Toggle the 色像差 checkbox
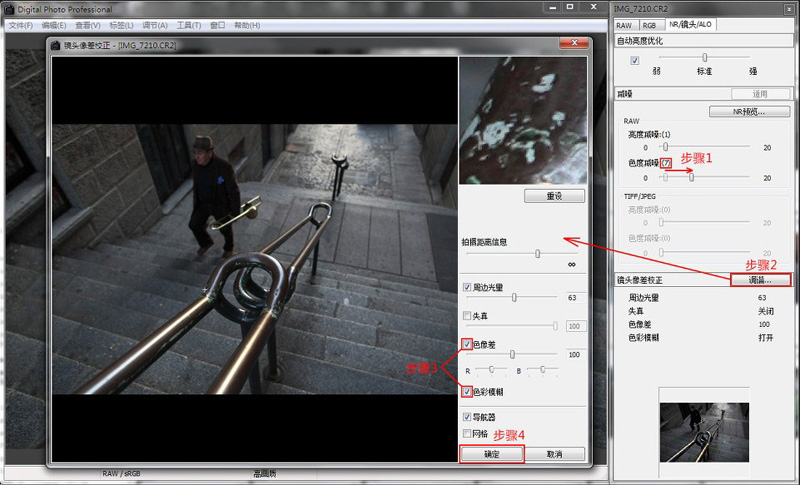Screen dimensions: 800x485 point(467,344)
